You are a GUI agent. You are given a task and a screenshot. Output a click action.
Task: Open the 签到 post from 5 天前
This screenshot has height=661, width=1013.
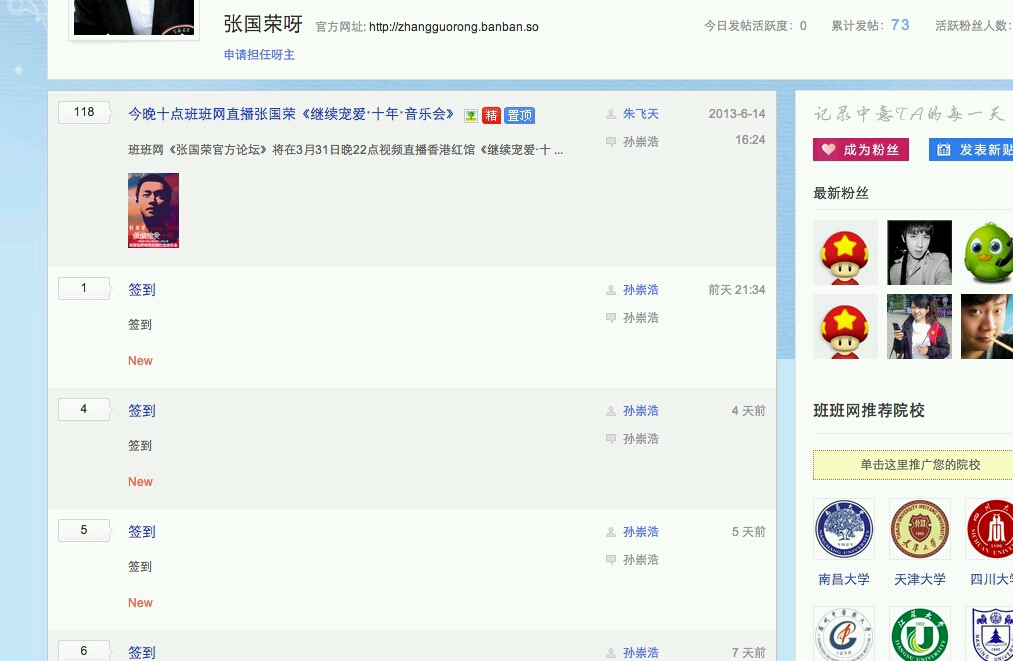[141, 531]
